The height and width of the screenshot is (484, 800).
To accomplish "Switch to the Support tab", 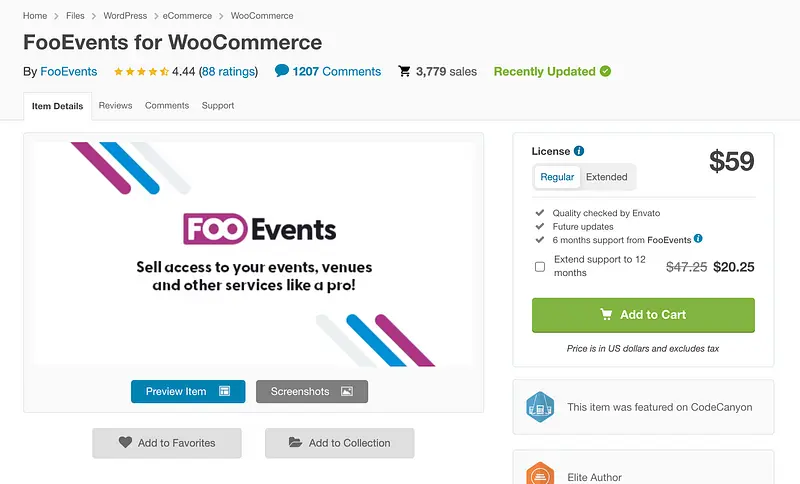I will tap(218, 106).
